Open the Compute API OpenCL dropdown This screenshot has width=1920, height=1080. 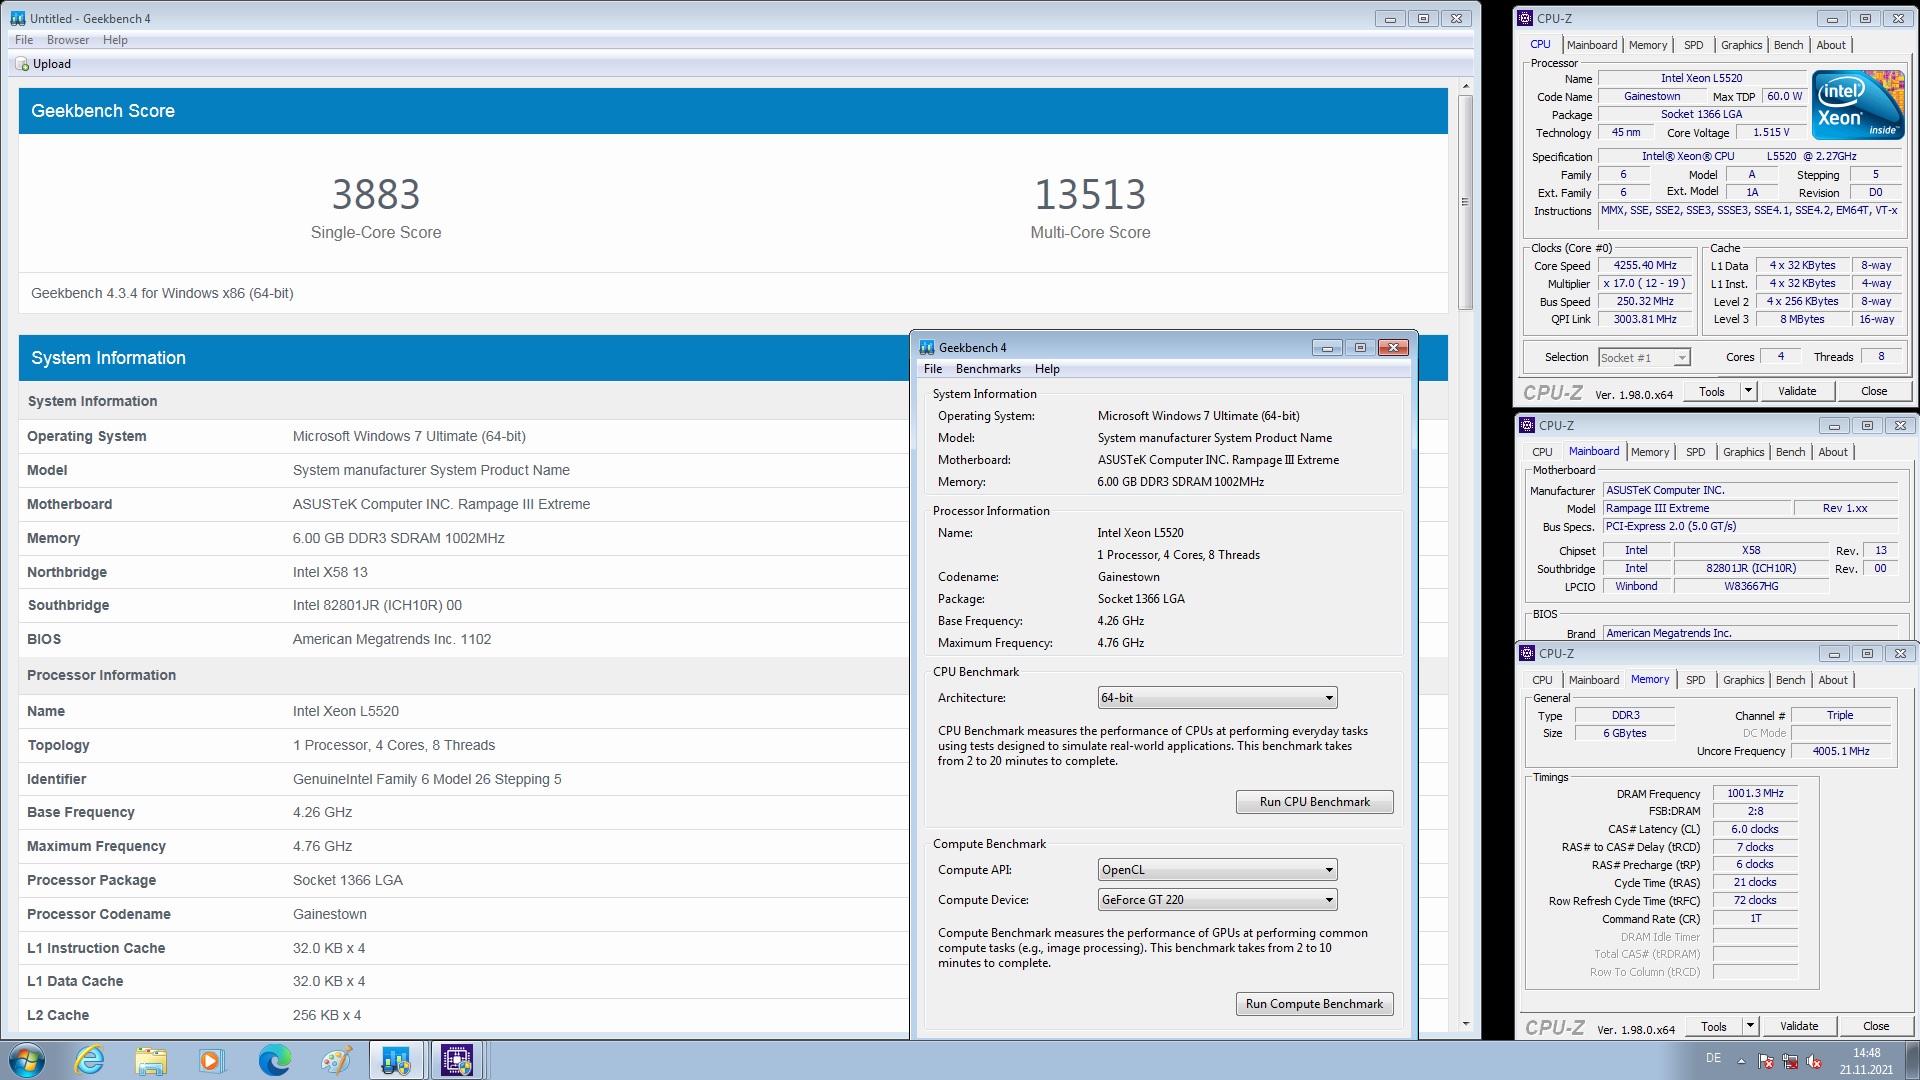click(x=1217, y=870)
